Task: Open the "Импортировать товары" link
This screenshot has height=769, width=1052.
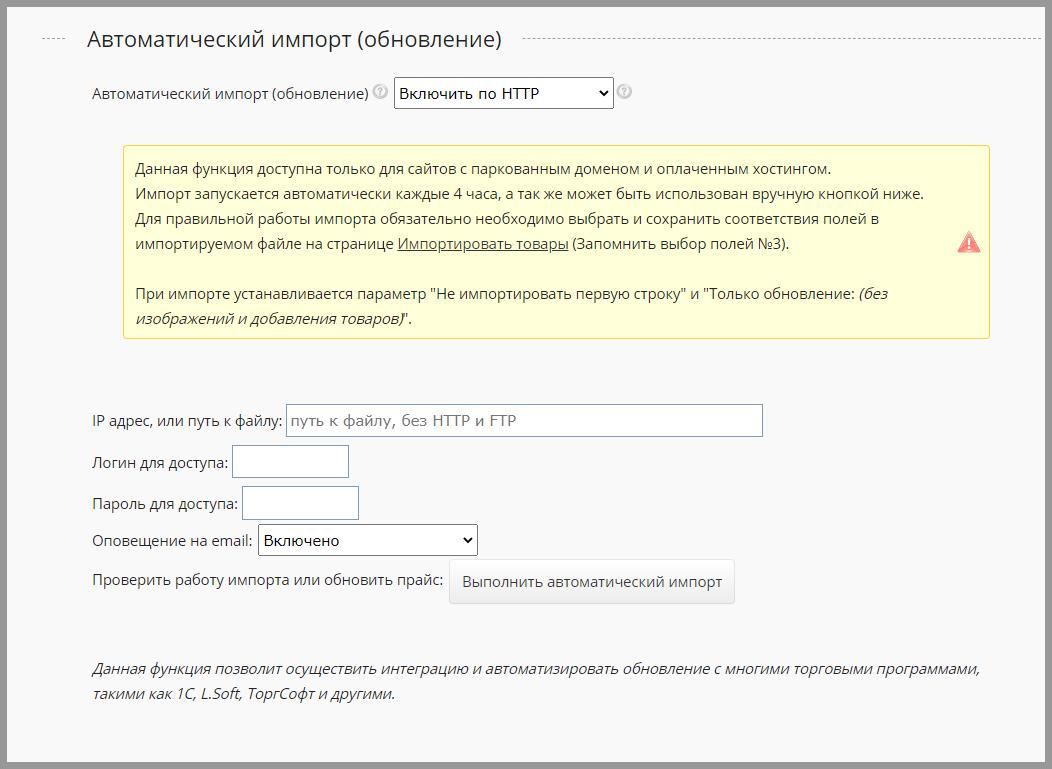Action: tap(482, 244)
